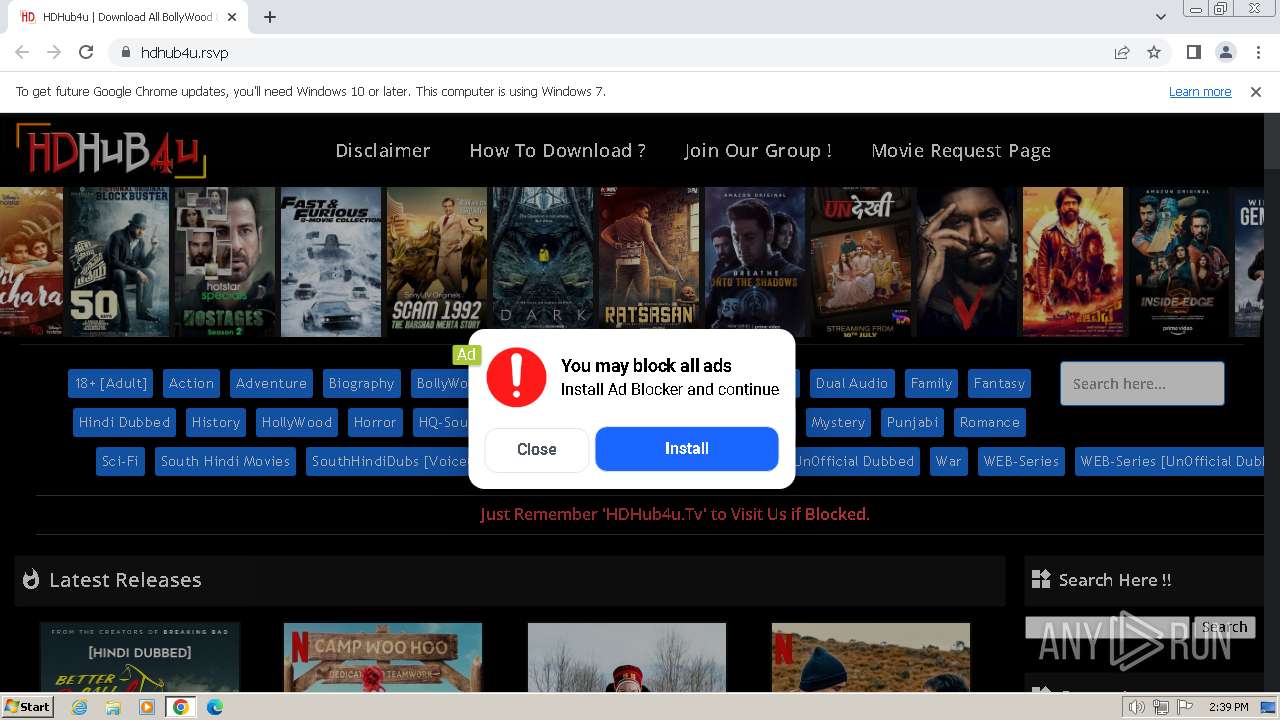Click the Inside Edge poster
Screen dimensions: 1280x720
tap(1179, 262)
